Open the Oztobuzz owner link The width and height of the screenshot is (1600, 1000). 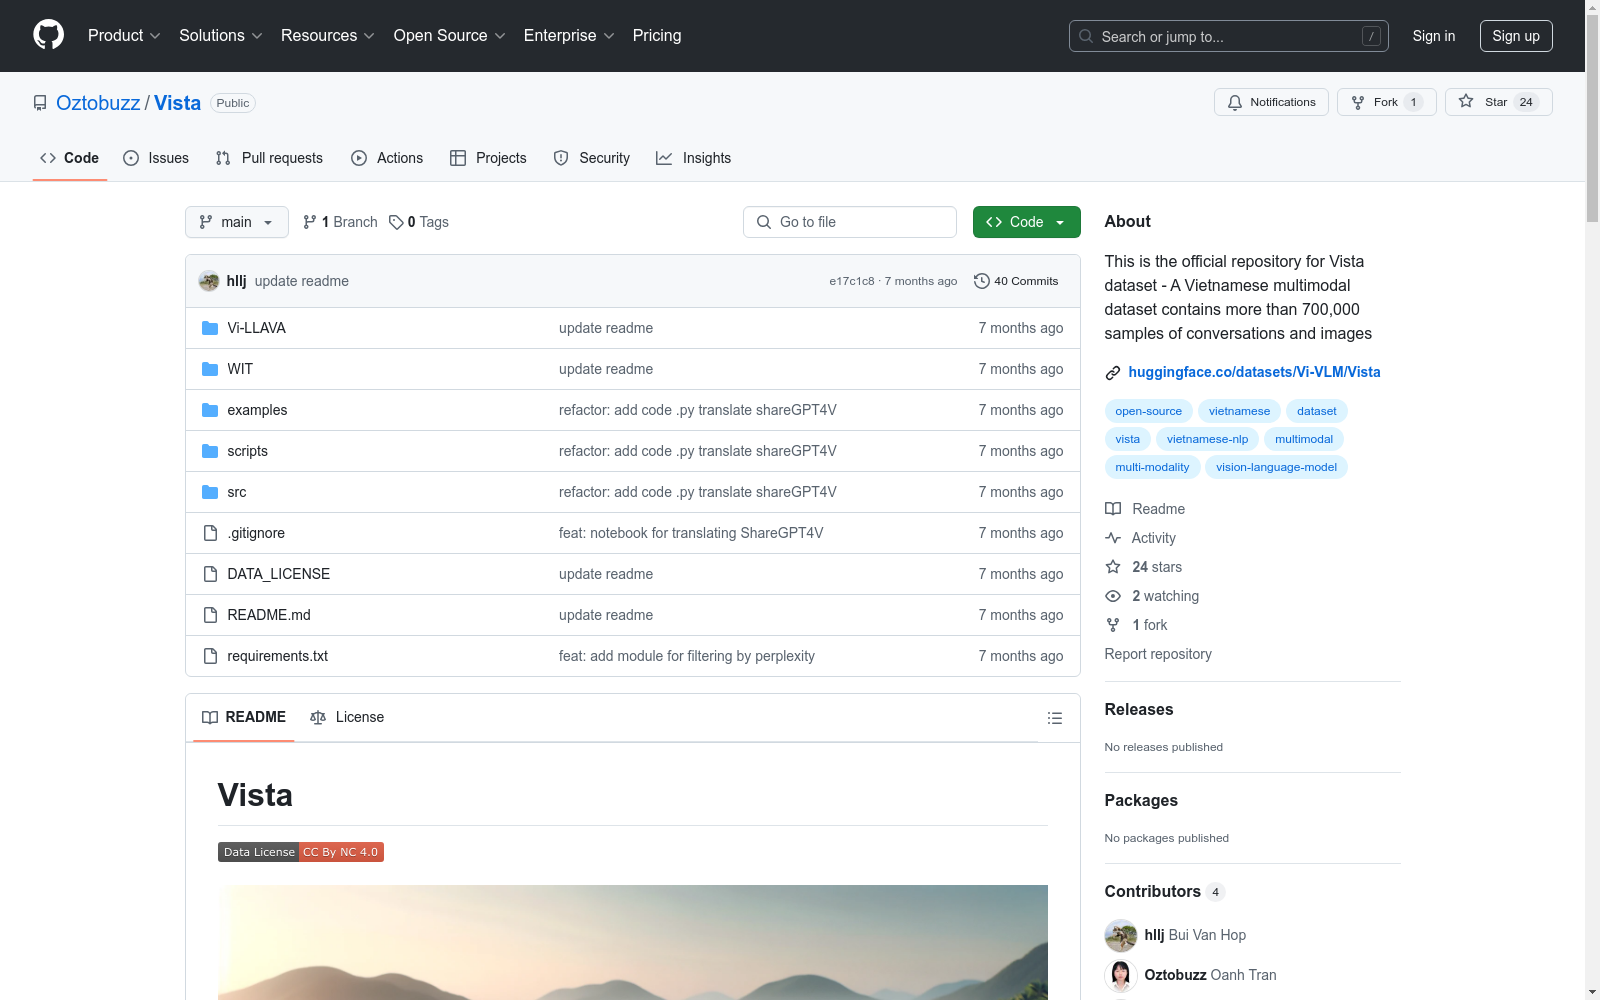(98, 103)
